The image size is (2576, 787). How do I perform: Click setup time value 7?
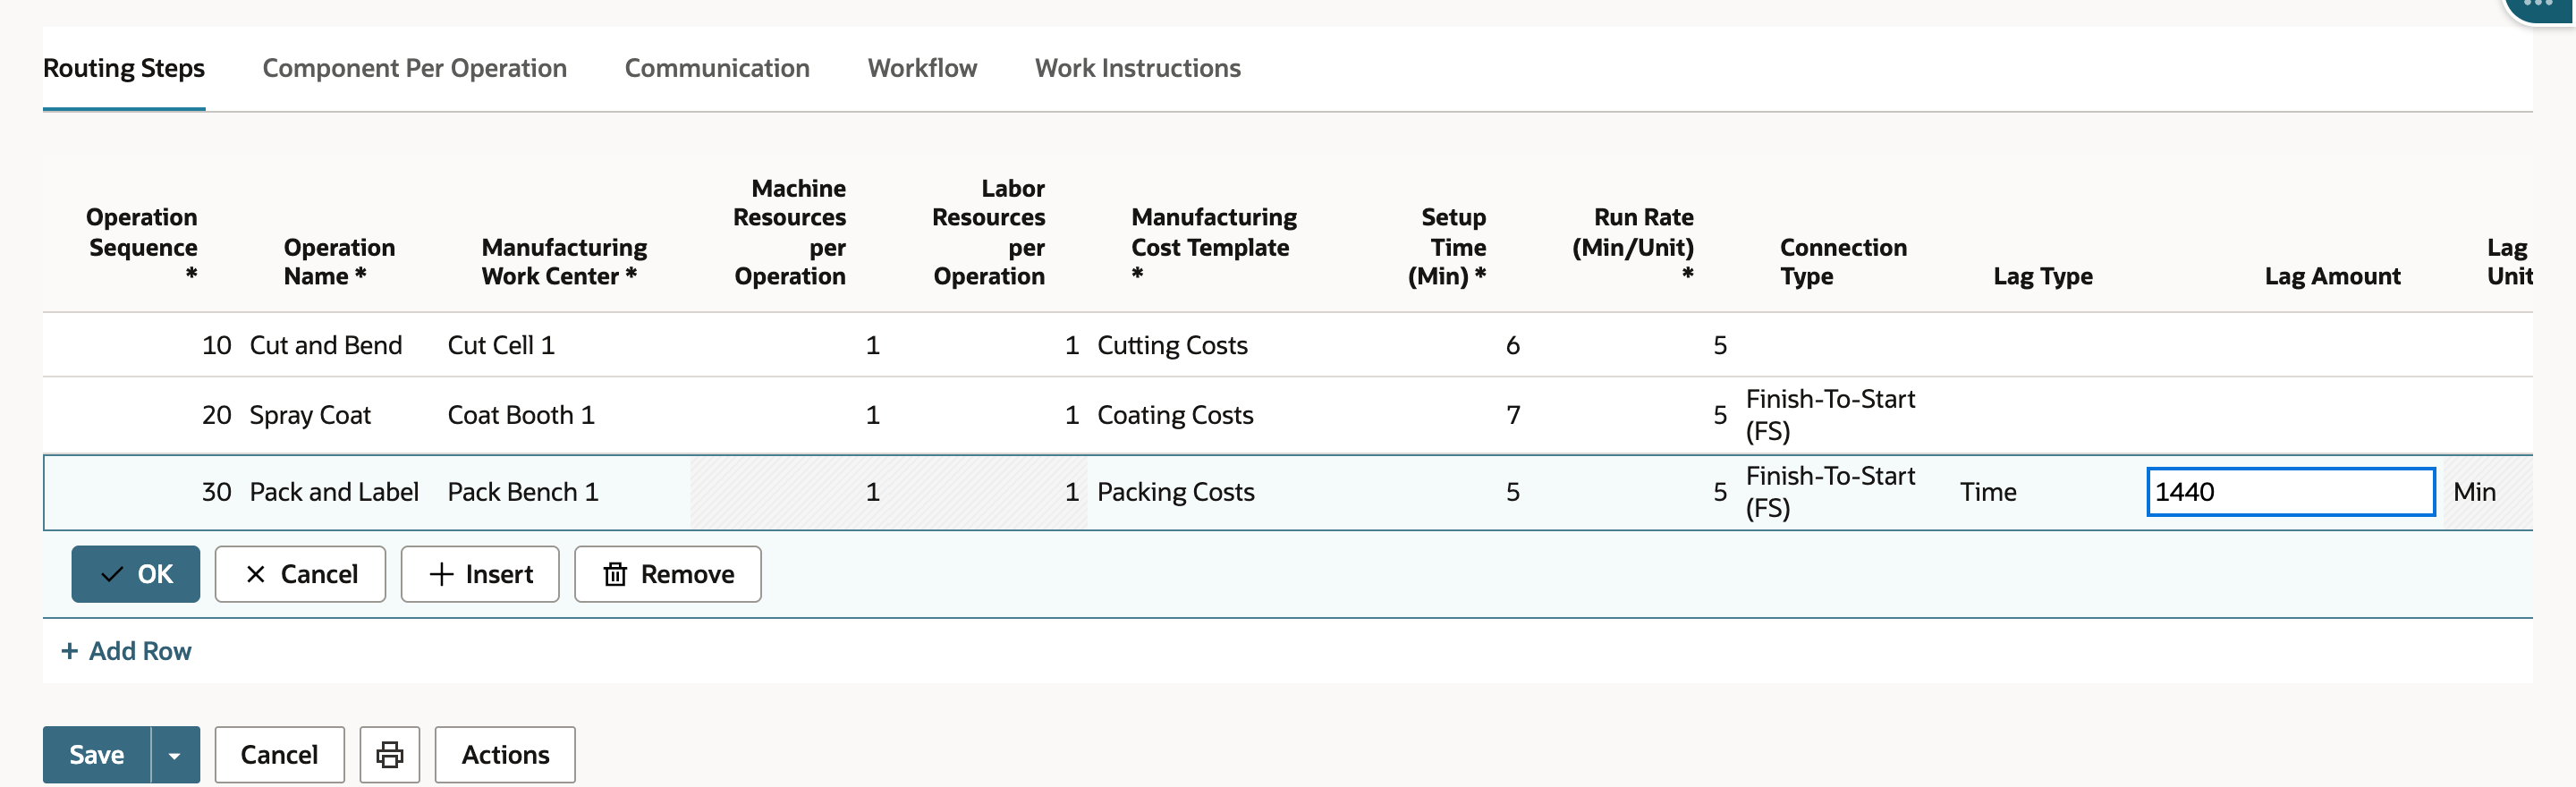[x=1513, y=415]
